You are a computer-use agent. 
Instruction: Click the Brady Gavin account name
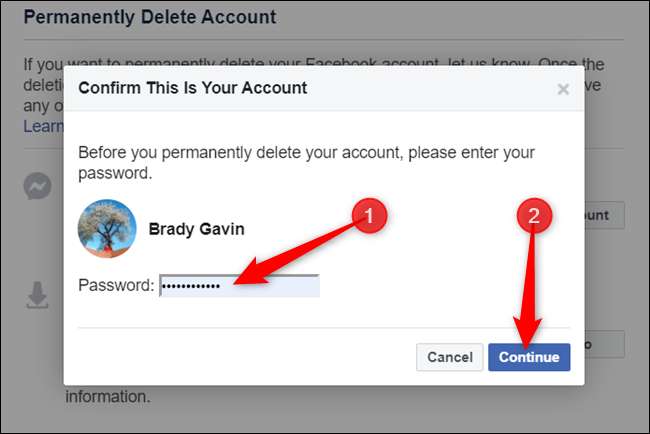(196, 229)
